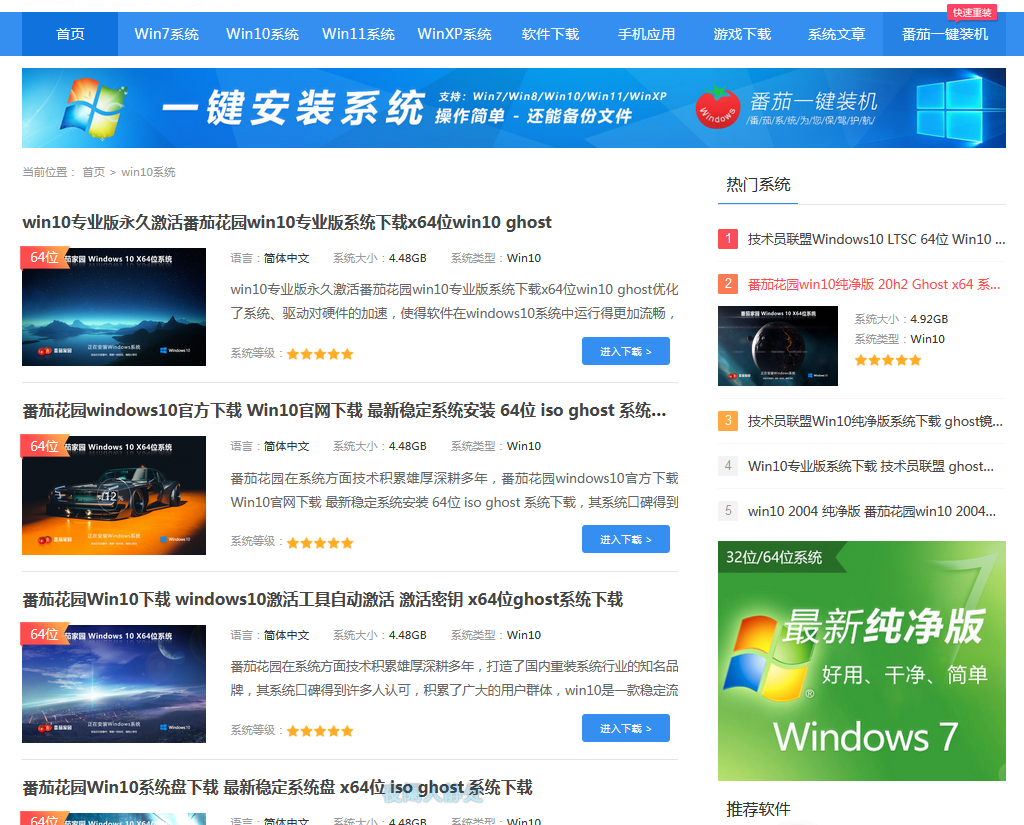This screenshot has width=1024, height=825.
Task: Click rank 2 orange badge in 热门系统
Action: (x=728, y=283)
